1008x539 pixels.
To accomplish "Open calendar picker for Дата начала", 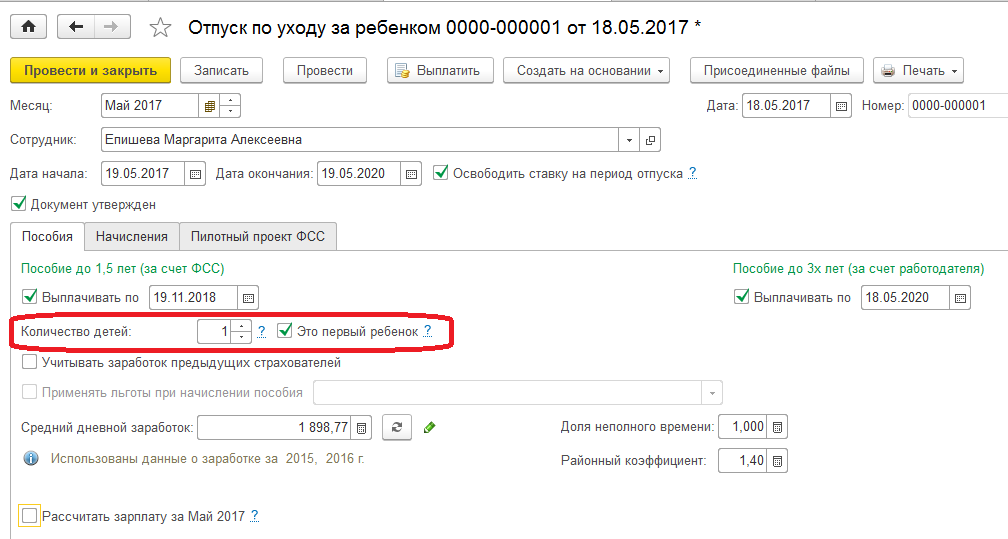I will 195,173.
